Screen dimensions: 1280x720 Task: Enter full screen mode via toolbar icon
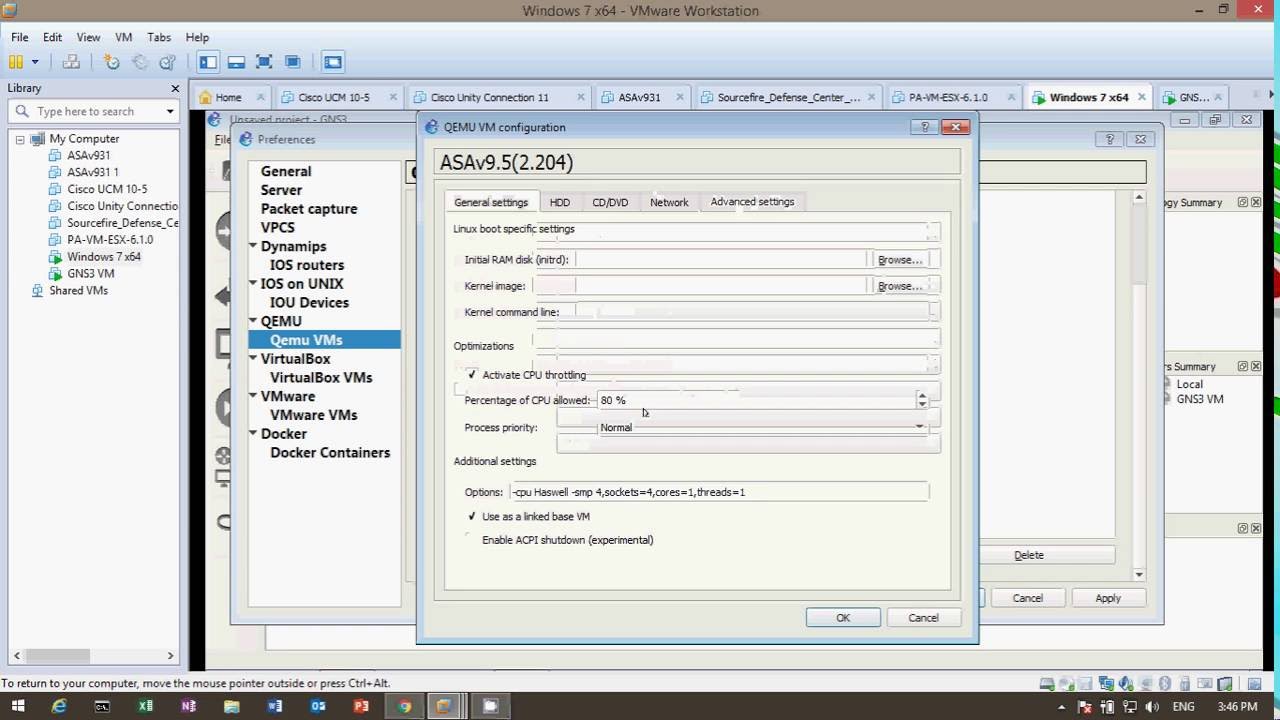tap(264, 62)
